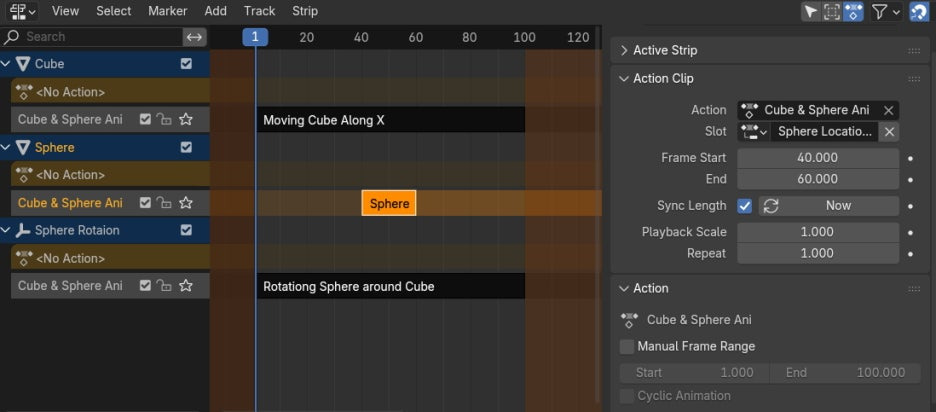Open the Select menu

click(113, 11)
